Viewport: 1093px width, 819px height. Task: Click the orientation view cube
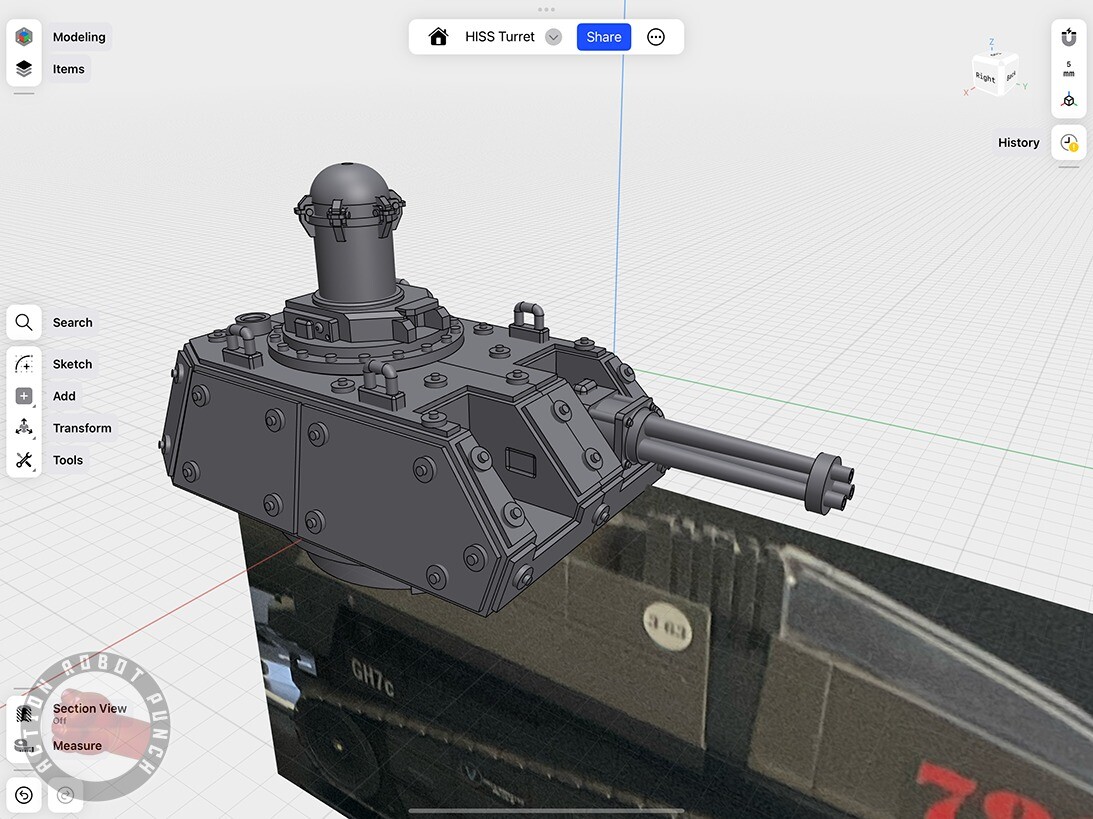[995, 74]
